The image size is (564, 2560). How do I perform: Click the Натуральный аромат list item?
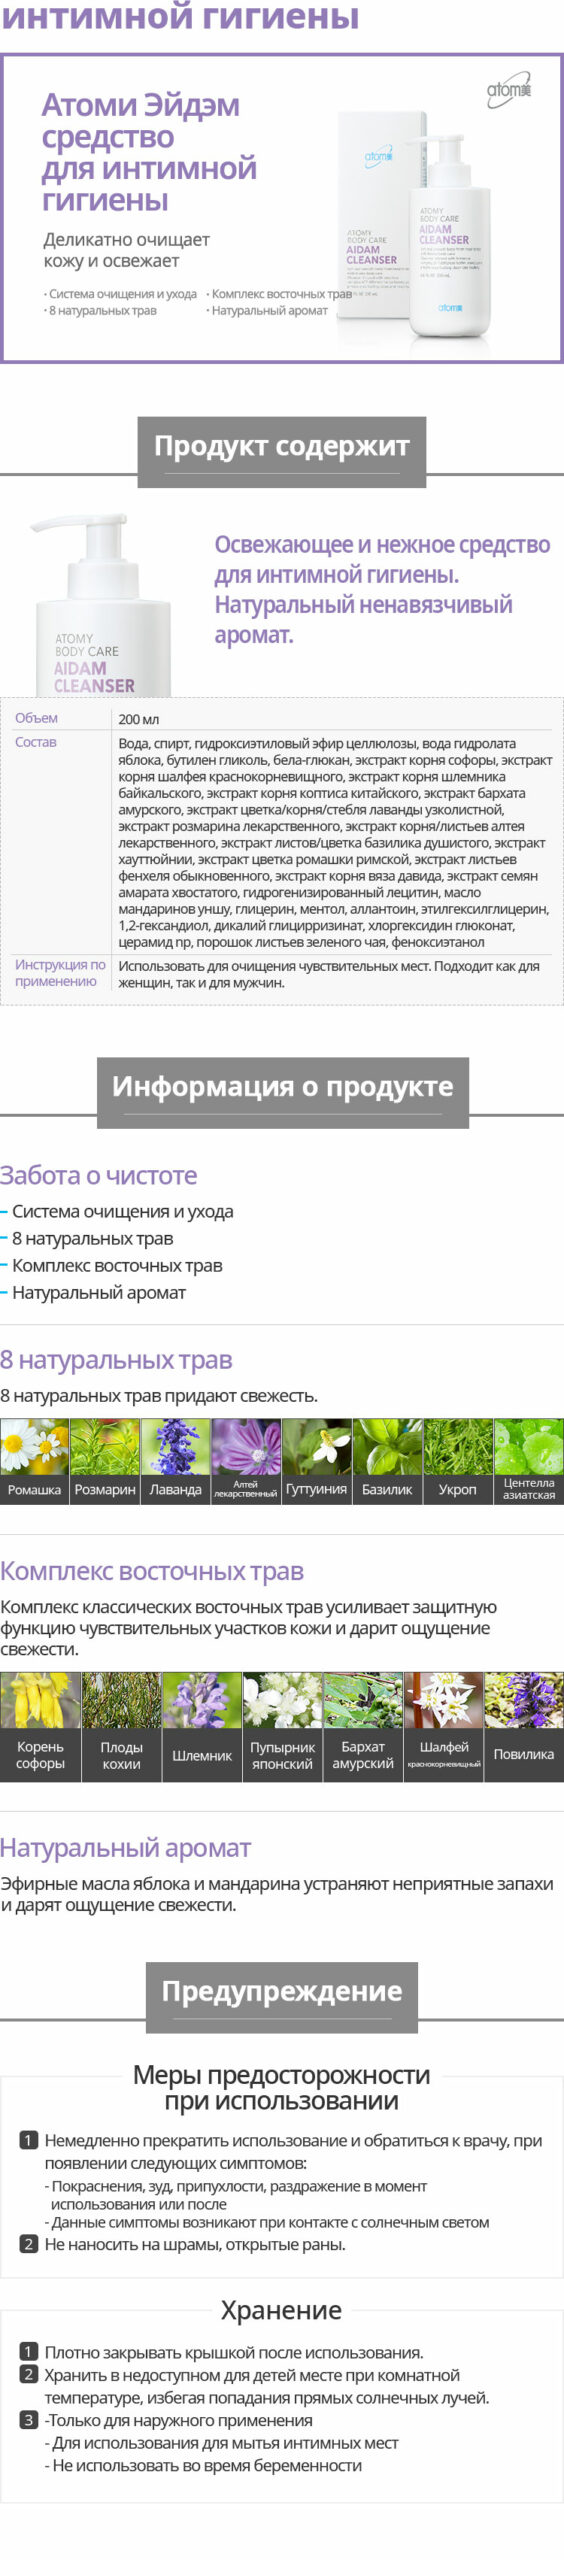99,1292
